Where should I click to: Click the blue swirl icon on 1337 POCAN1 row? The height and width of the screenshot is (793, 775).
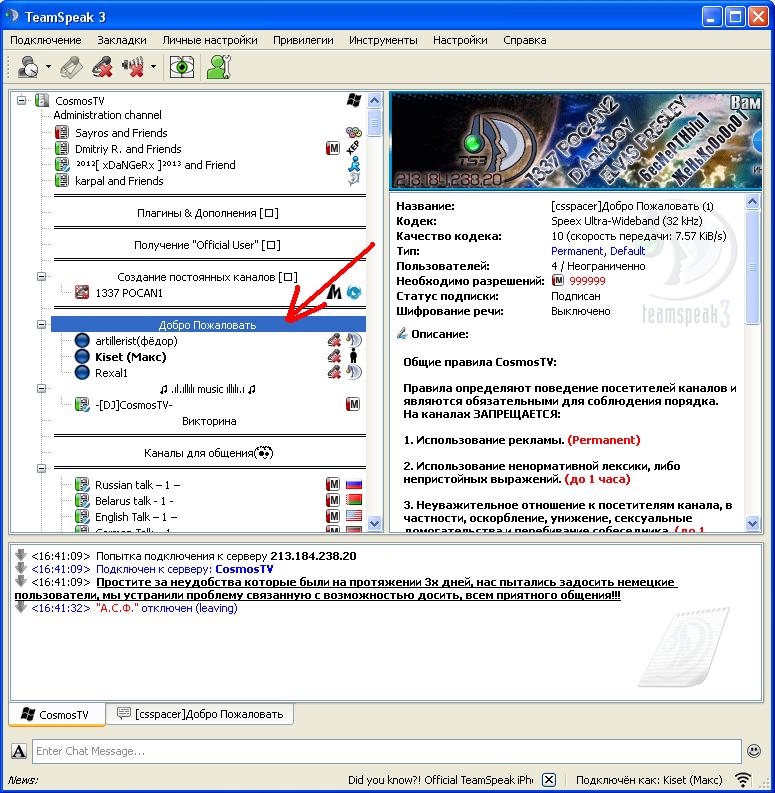(x=354, y=292)
